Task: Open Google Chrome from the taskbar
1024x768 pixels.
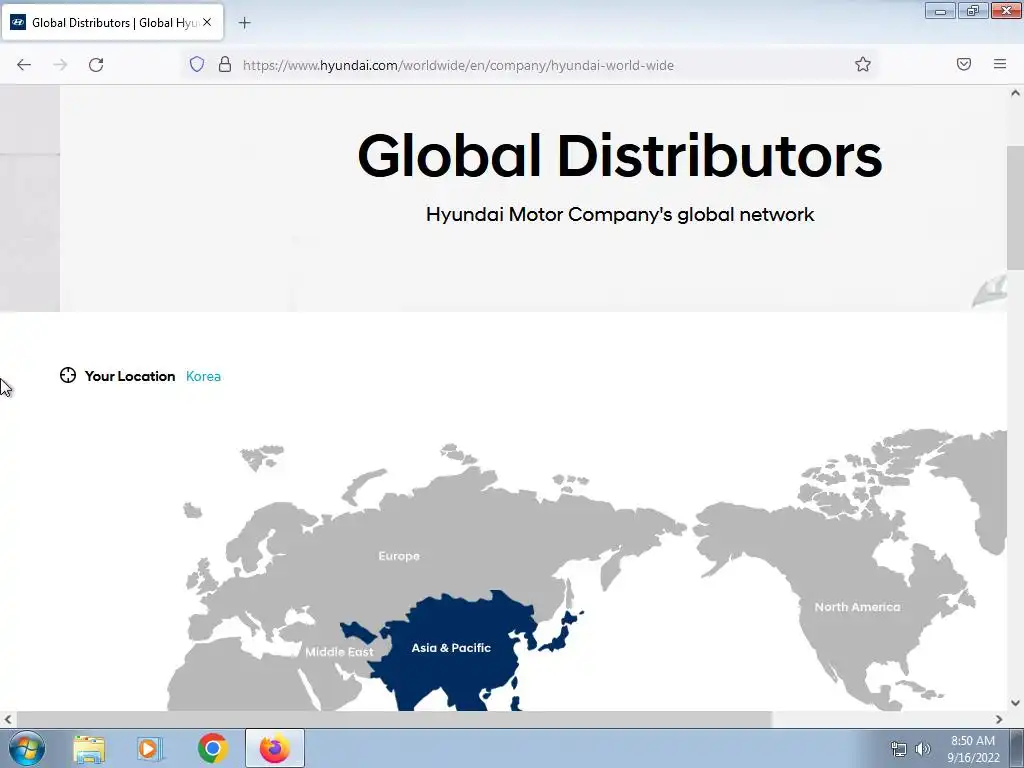Action: coord(212,748)
